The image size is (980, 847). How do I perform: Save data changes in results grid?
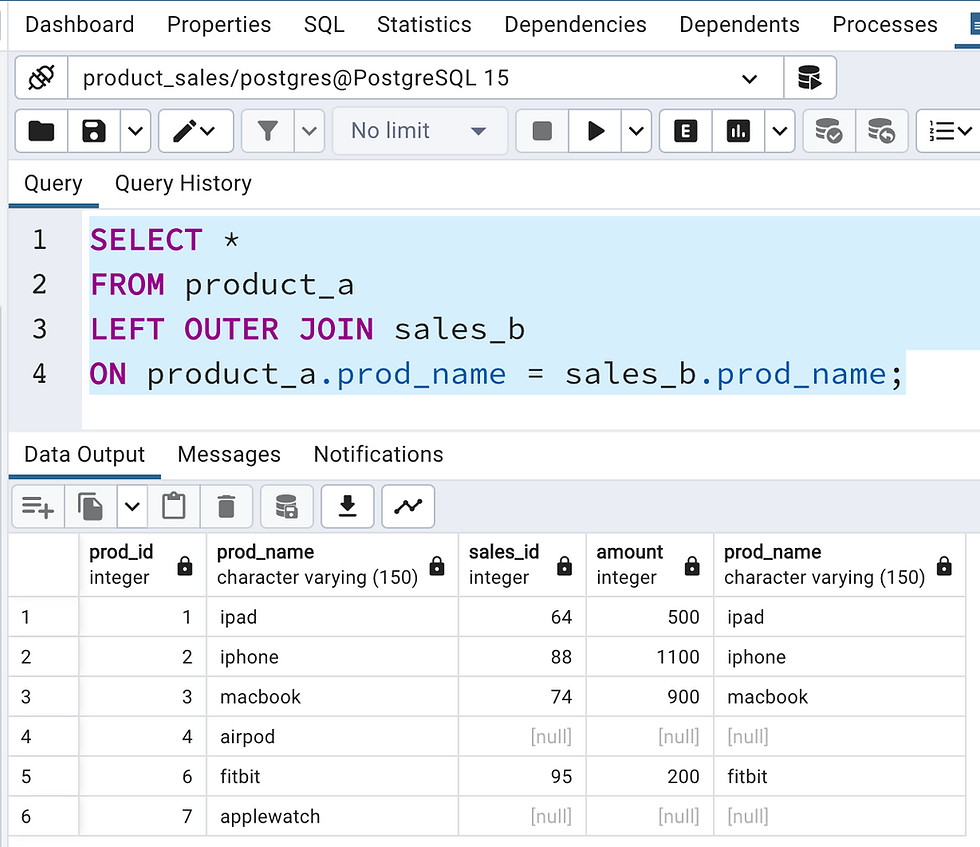[287, 506]
